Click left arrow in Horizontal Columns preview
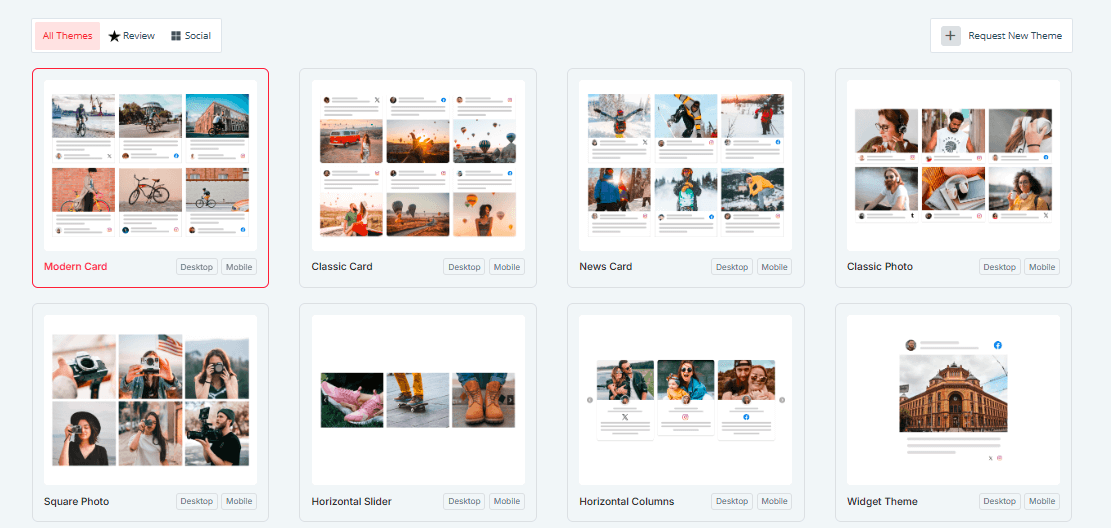Viewport: 1111px width, 528px height. 590,400
